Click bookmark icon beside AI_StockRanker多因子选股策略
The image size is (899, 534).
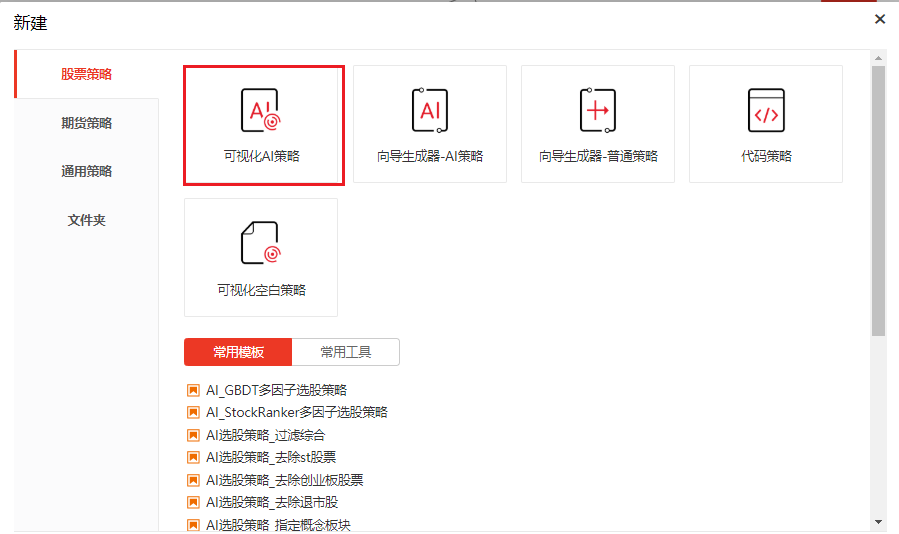193,412
